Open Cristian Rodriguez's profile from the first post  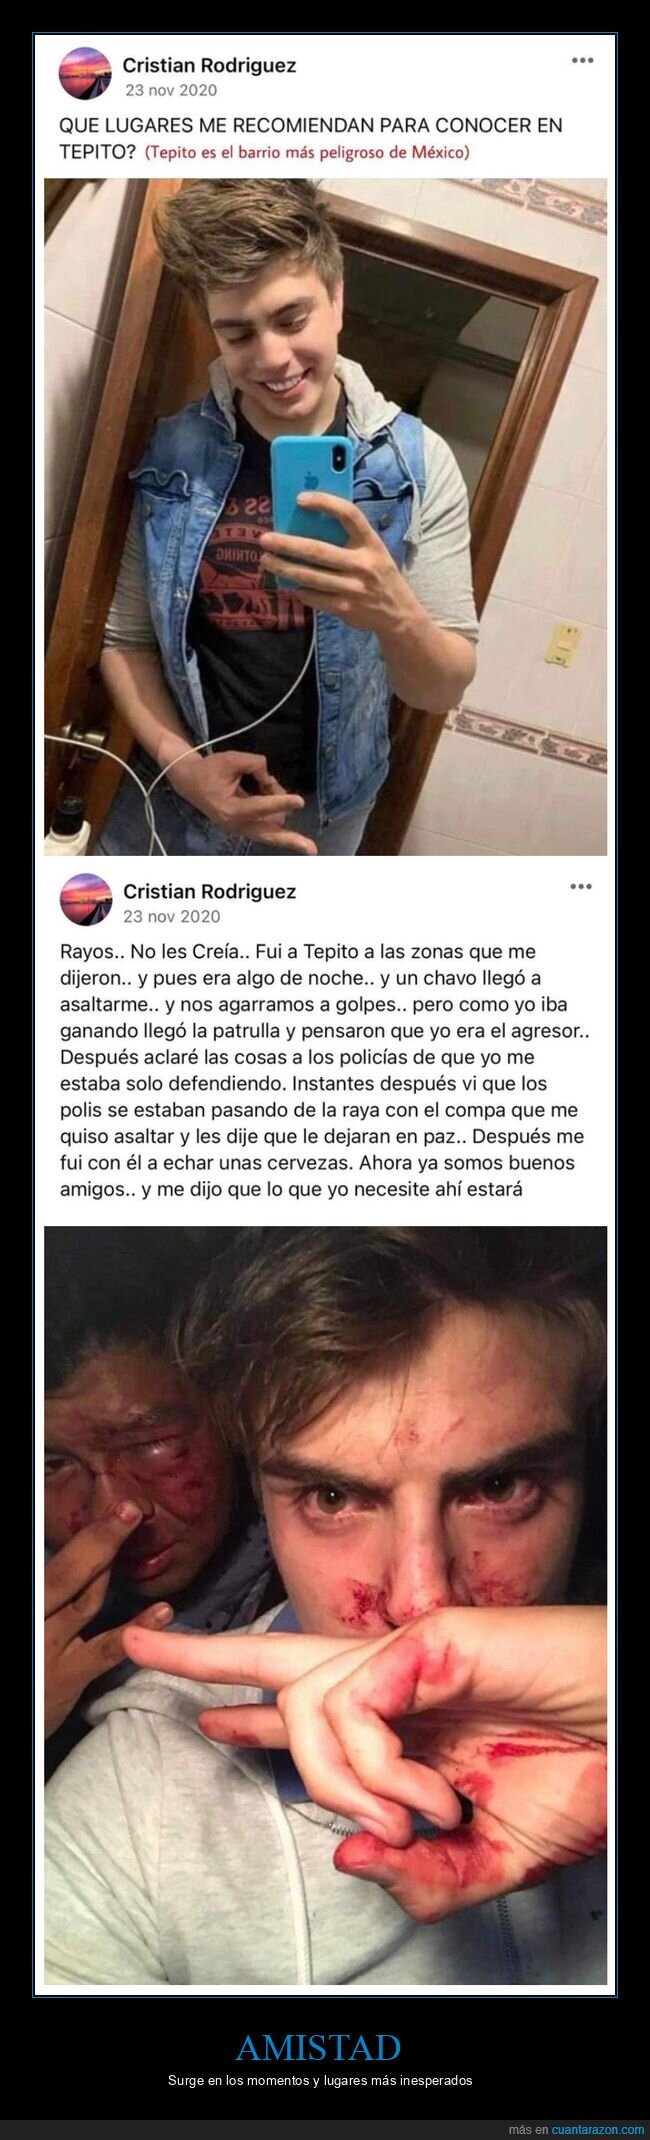click(x=209, y=65)
